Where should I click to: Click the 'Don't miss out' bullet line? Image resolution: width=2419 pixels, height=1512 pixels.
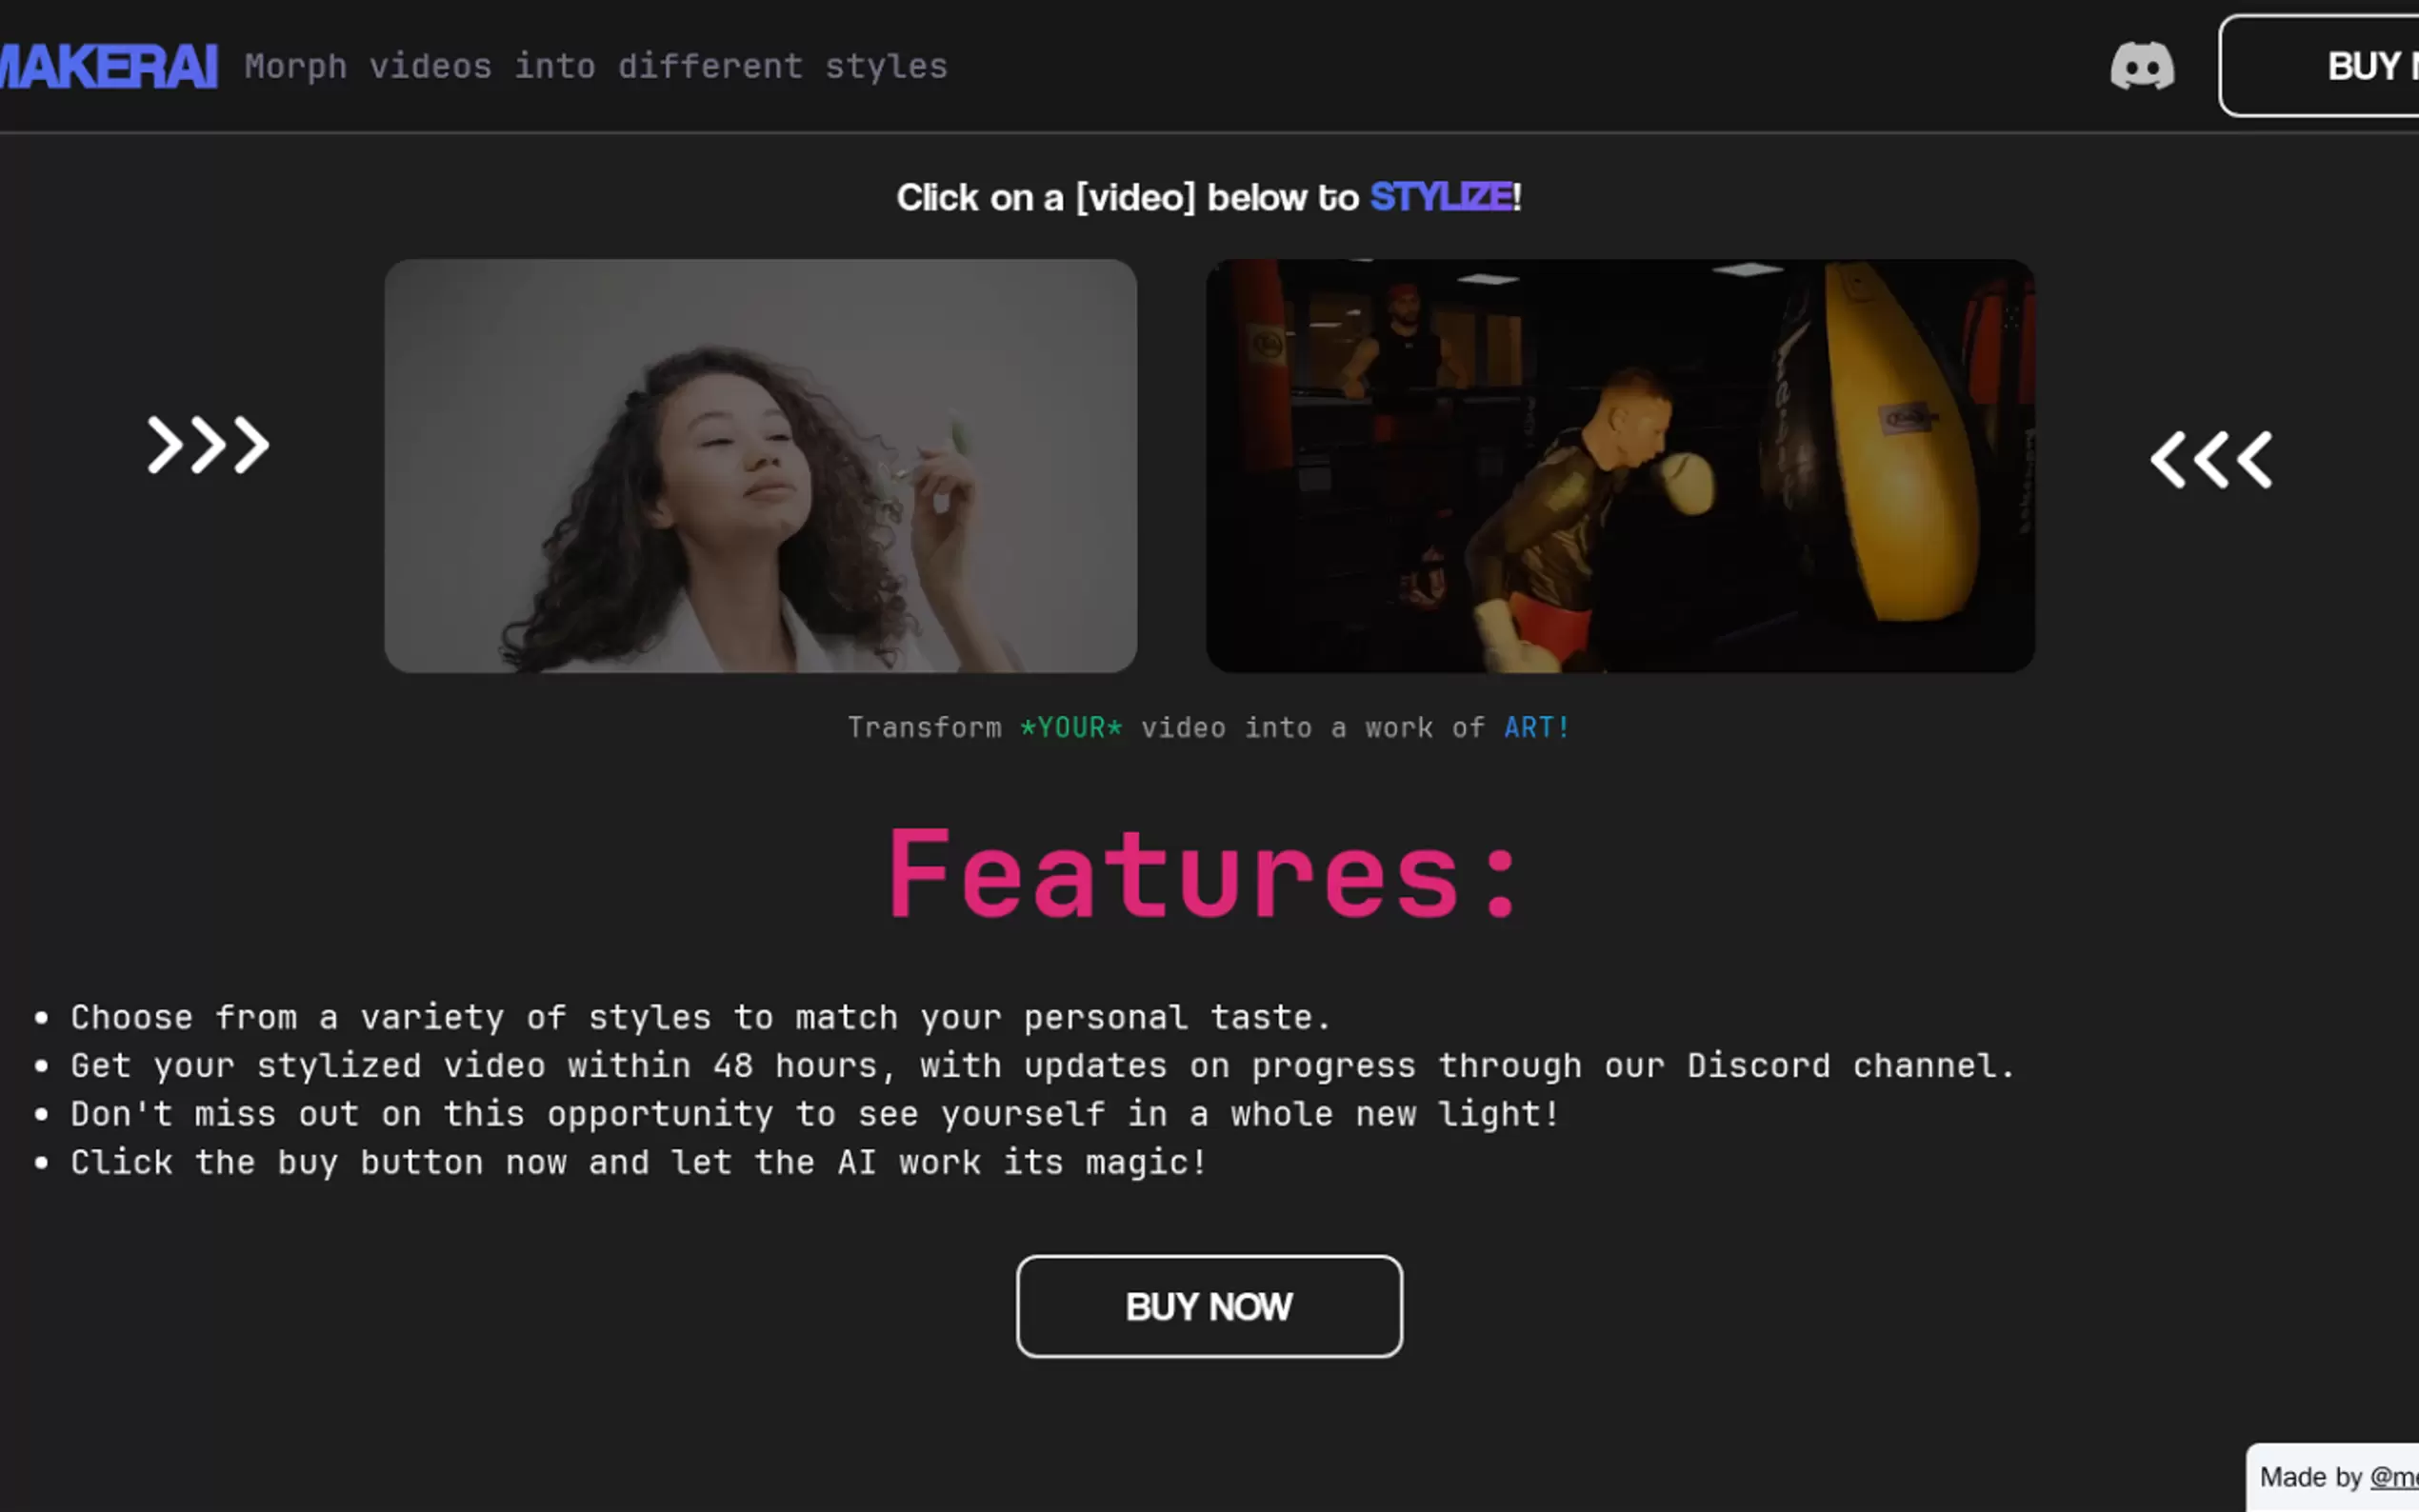coord(814,1113)
